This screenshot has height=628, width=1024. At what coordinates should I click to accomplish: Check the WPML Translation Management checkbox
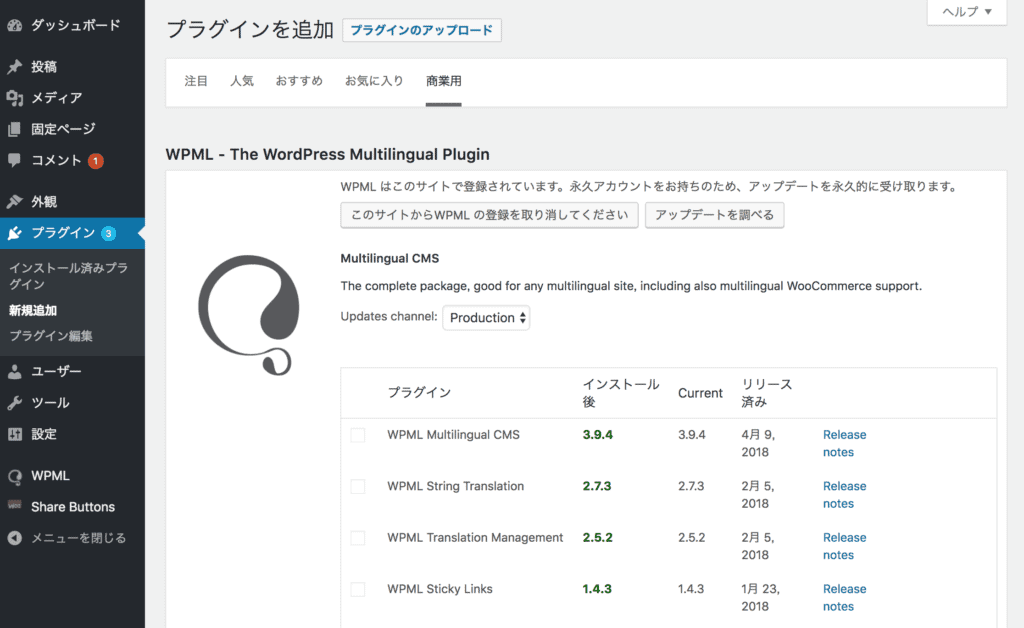(358, 538)
